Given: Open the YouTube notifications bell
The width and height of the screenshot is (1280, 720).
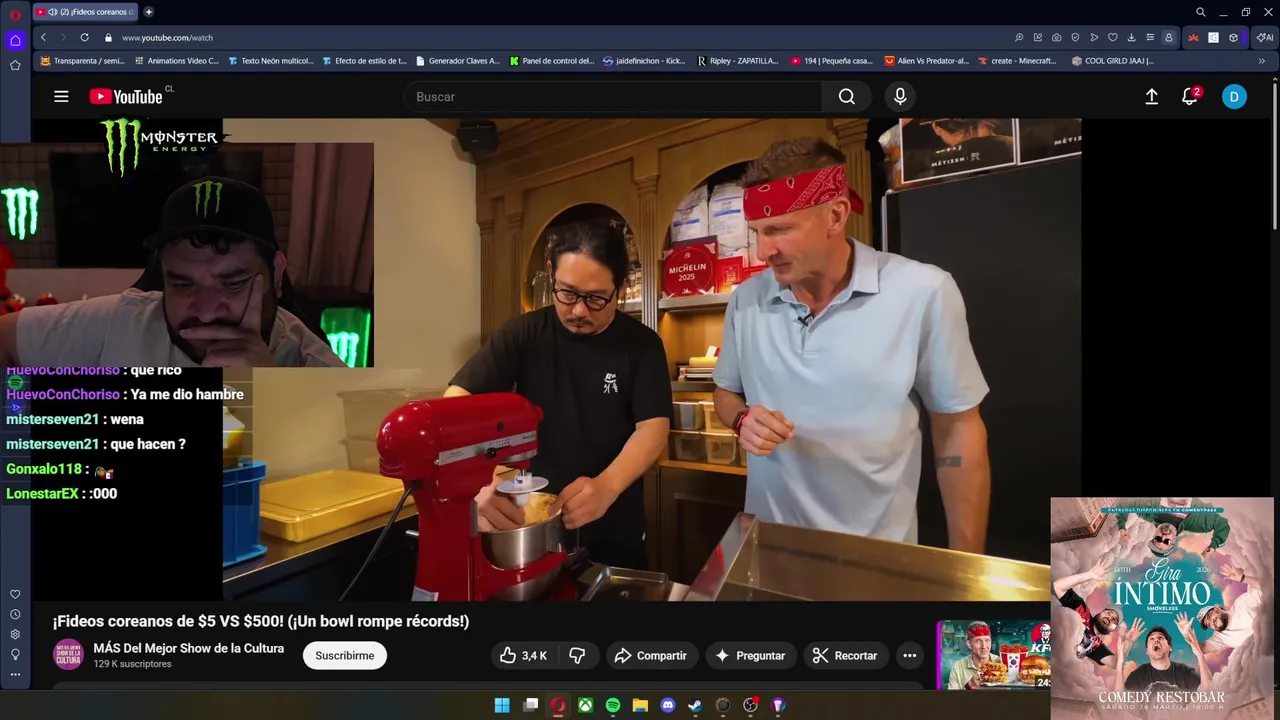Looking at the screenshot, I should click(1189, 96).
